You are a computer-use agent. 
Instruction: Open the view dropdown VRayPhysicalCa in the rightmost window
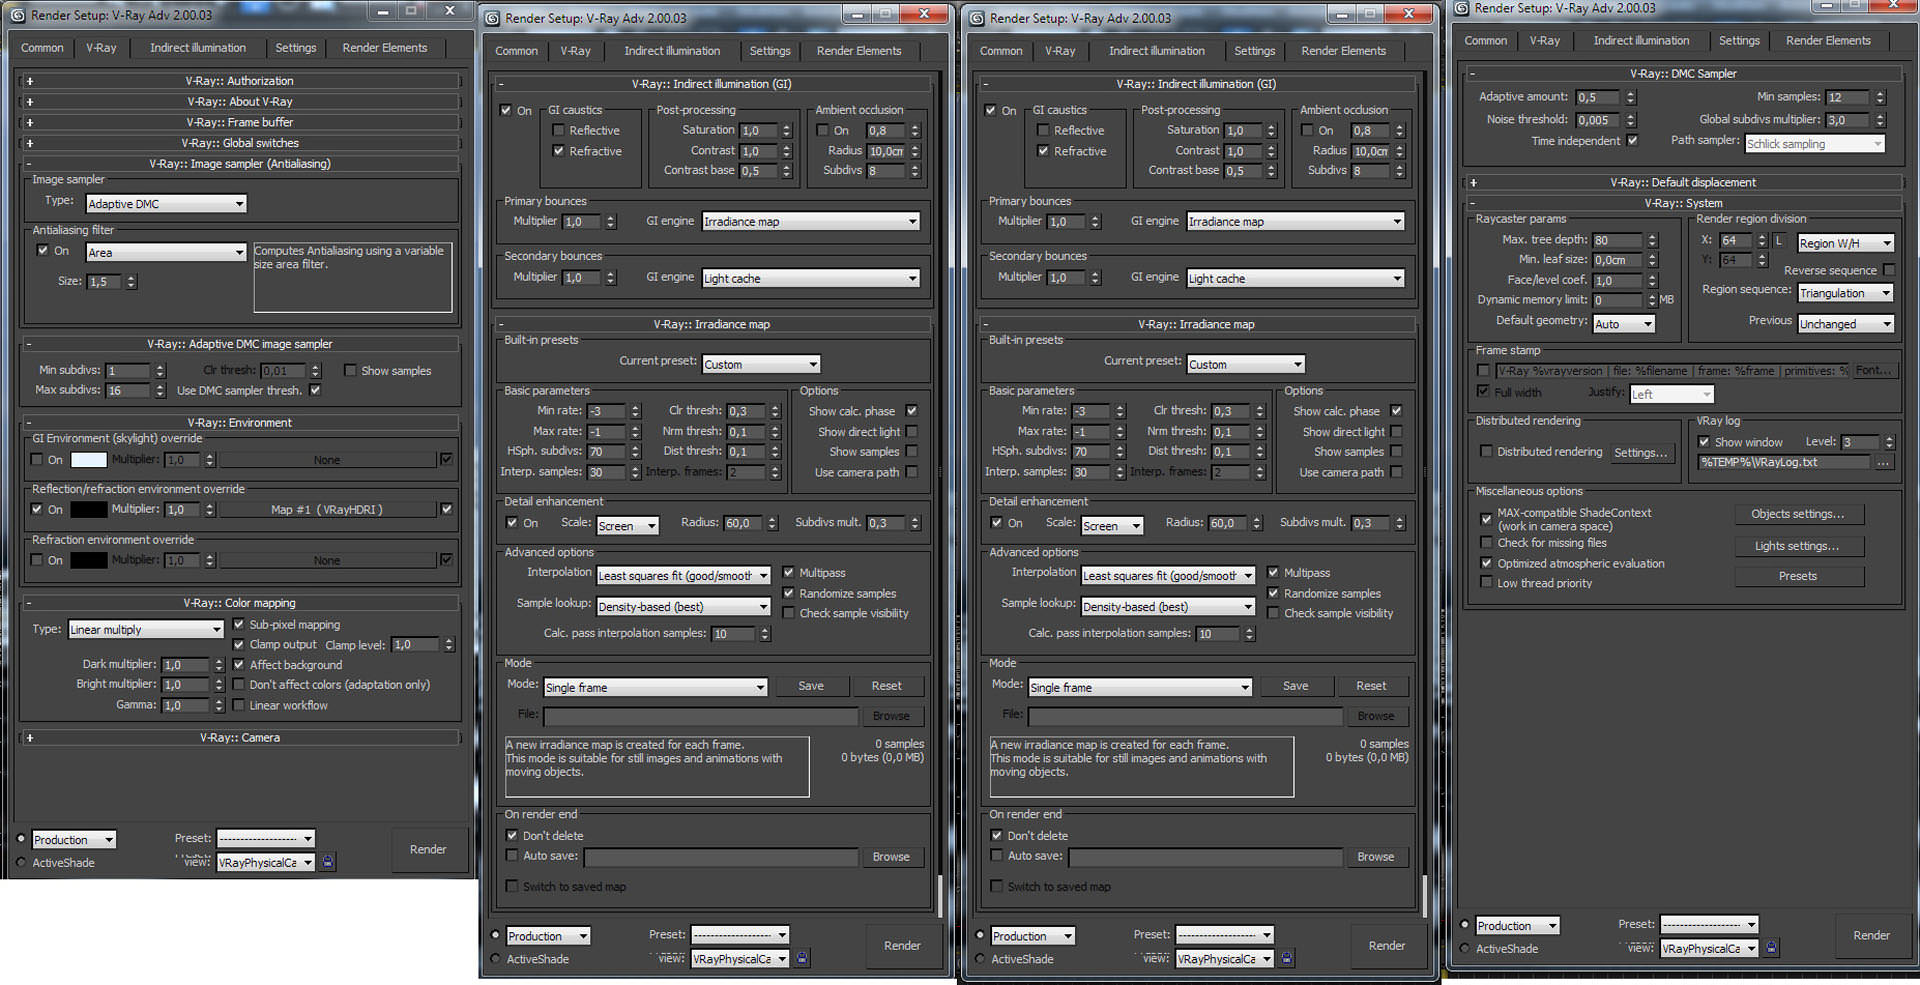[1709, 948]
